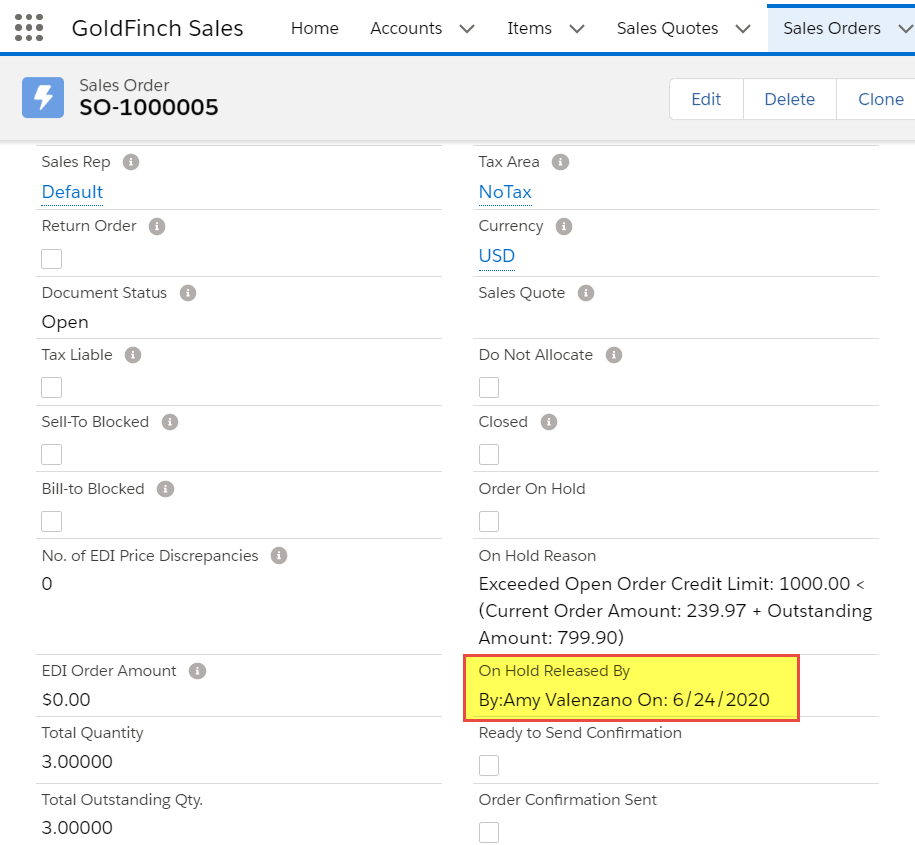The height and width of the screenshot is (845, 915).
Task: Select Total Outstanding Qty. 3.00000 value
Action: point(77,827)
